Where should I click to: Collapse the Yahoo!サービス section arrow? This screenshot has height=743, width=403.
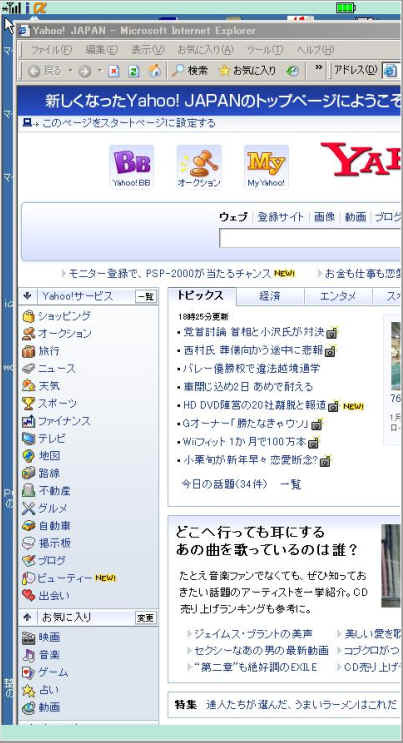point(27,296)
